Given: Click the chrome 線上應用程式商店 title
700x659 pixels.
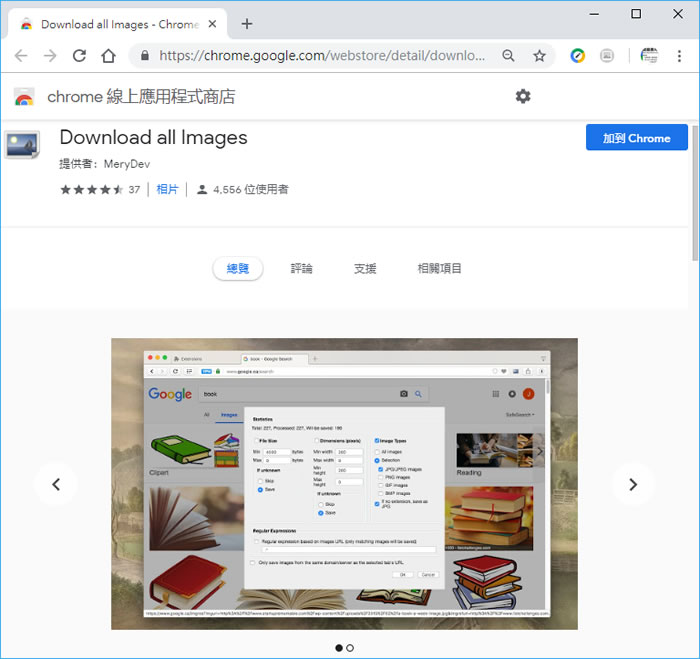Looking at the screenshot, I should pyautogui.click(x=141, y=96).
